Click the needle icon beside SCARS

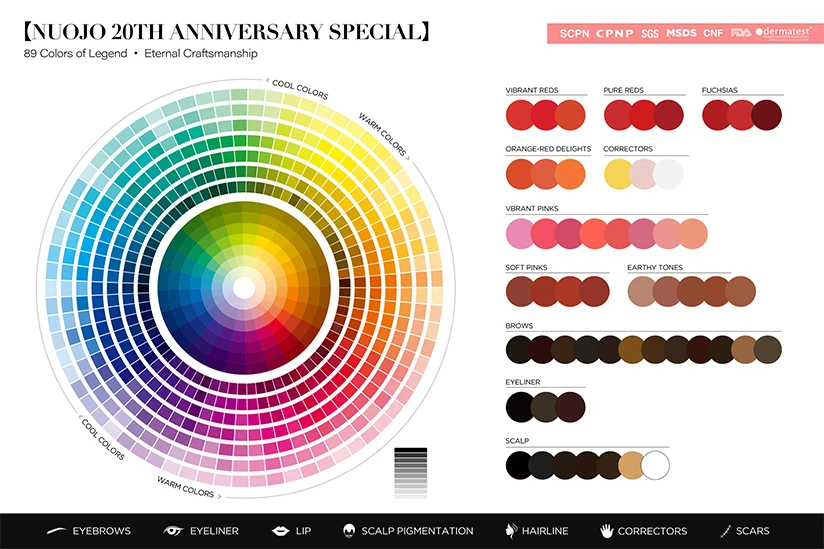pyautogui.click(x=726, y=531)
